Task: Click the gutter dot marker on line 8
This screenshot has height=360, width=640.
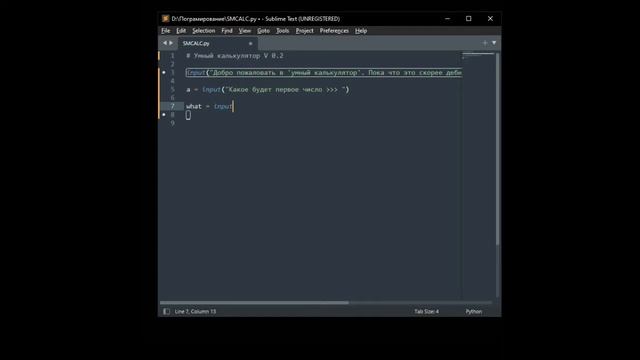Action: tap(164, 115)
